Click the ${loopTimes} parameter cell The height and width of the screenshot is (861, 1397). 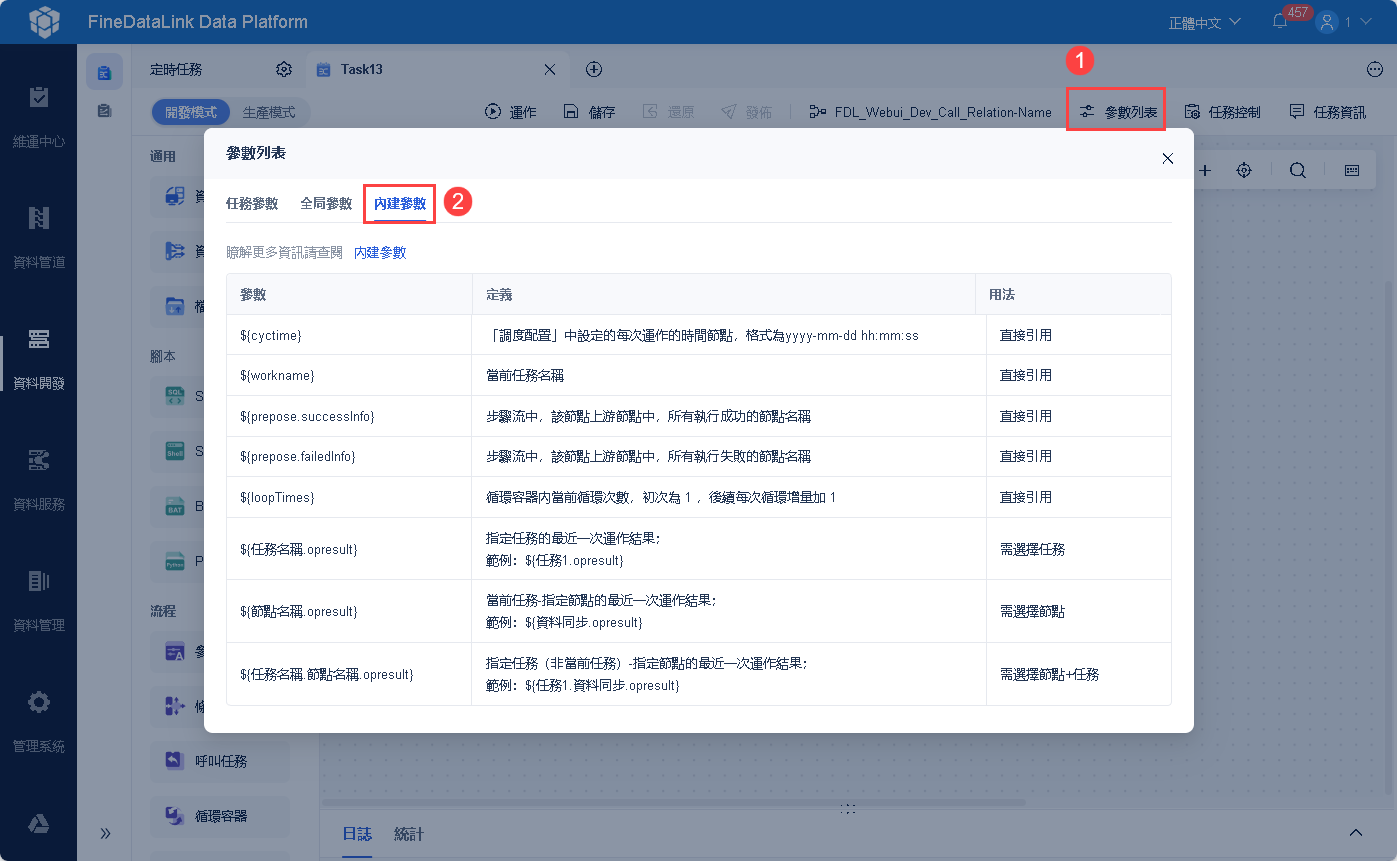(349, 497)
